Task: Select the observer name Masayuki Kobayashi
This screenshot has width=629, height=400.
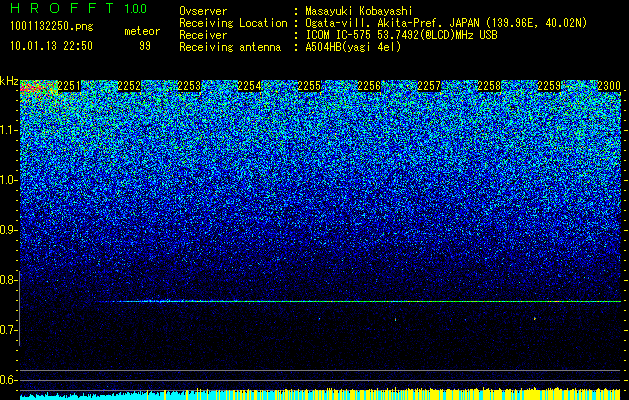Action: coord(359,11)
